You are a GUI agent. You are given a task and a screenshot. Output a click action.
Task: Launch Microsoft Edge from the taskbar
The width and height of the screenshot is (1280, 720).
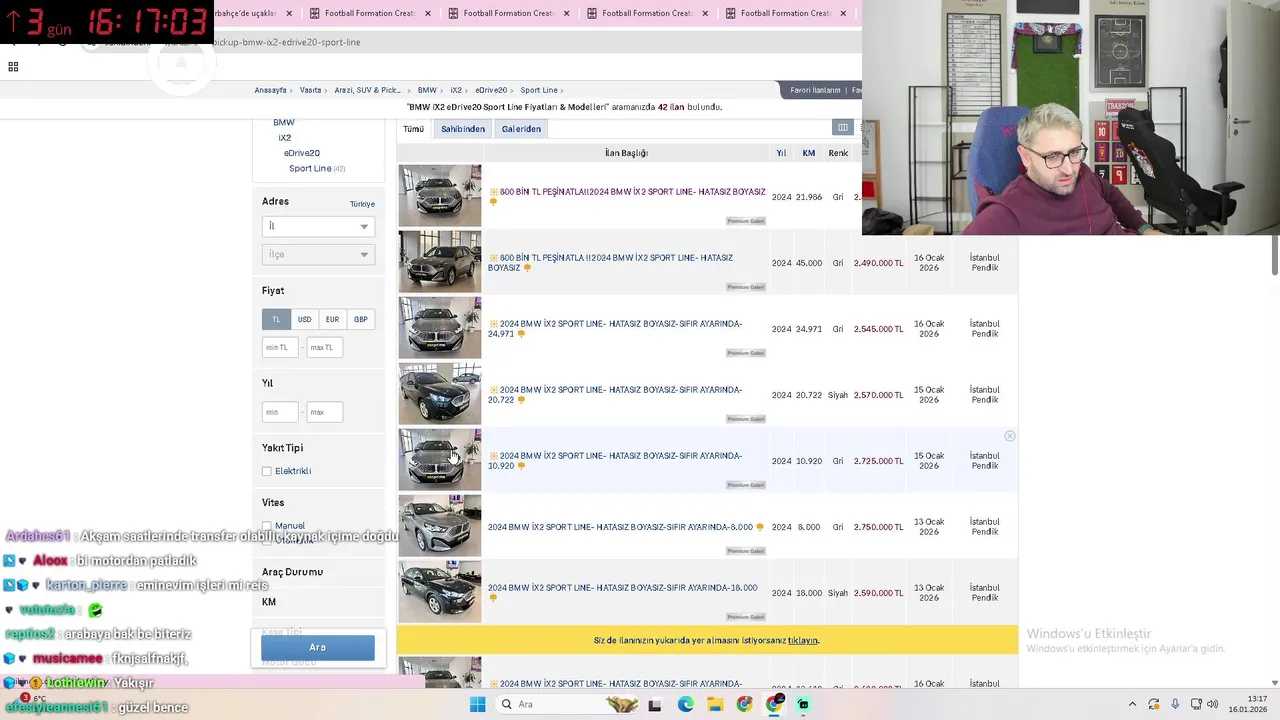pyautogui.click(x=685, y=704)
